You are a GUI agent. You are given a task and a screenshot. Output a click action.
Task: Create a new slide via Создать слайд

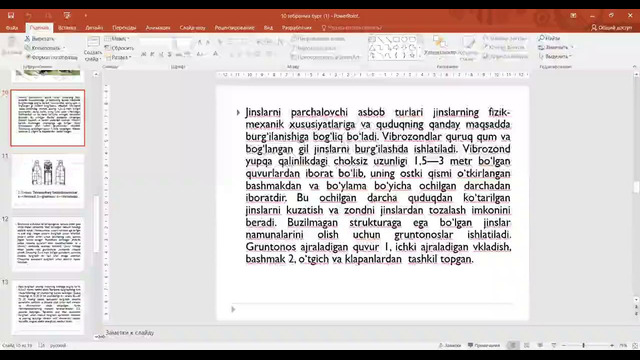tap(93, 49)
